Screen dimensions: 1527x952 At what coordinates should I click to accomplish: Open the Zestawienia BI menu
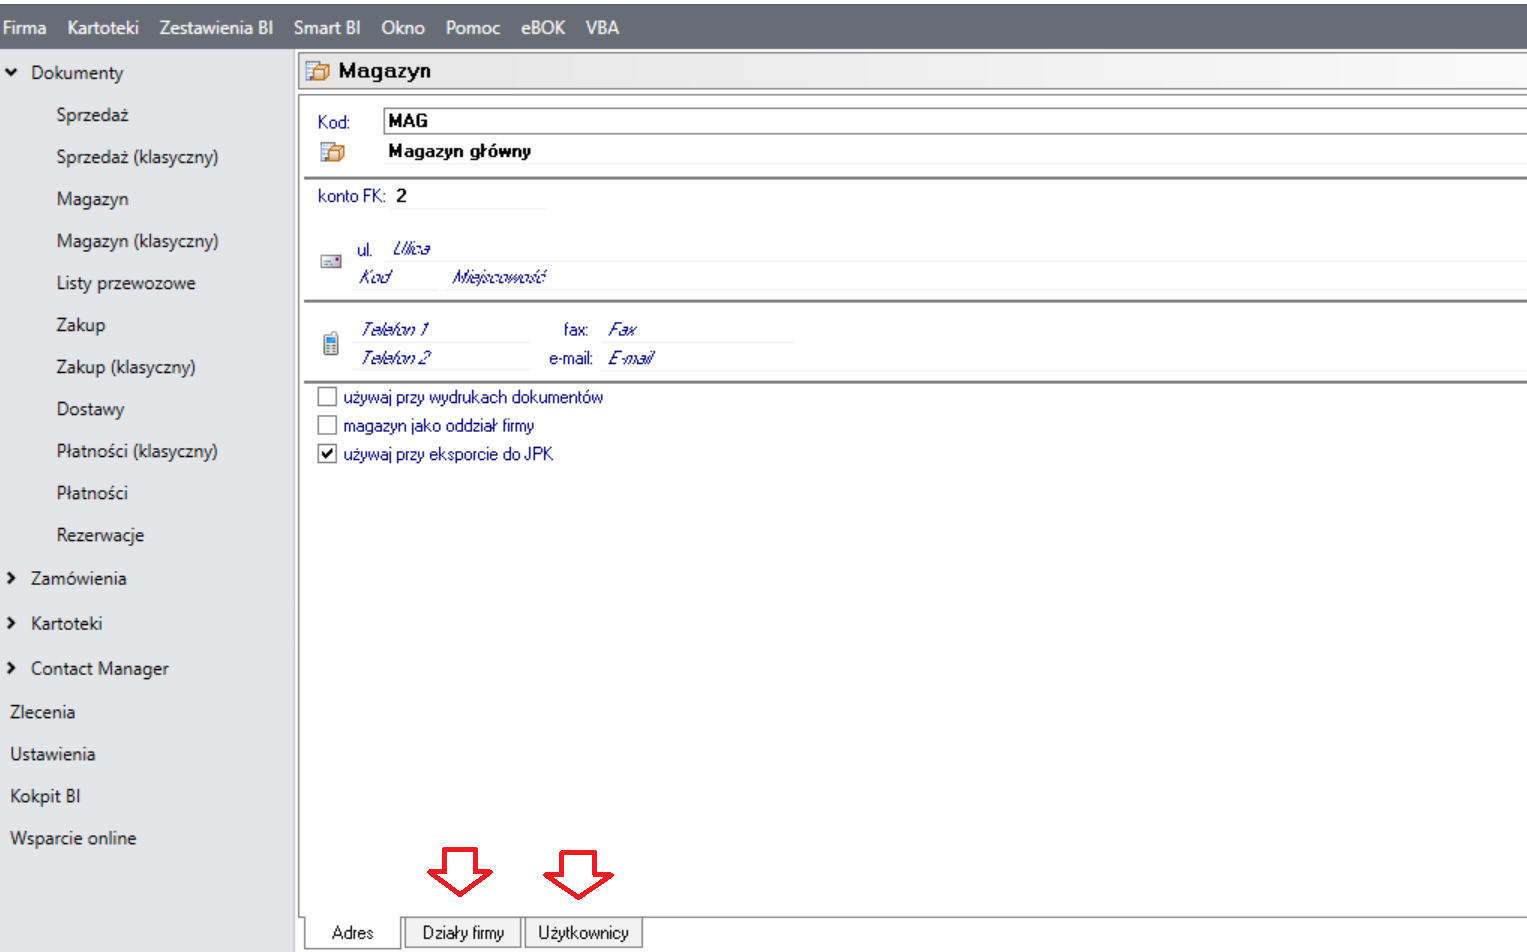(216, 28)
